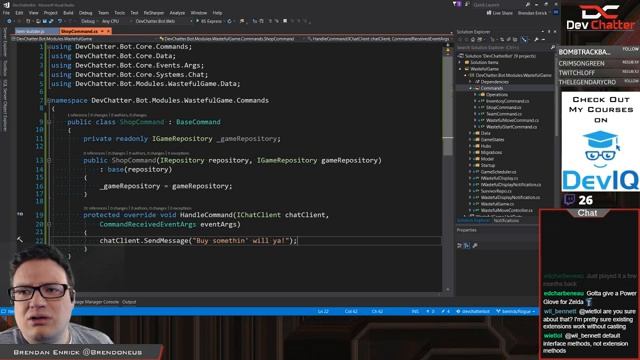Open the Debug menu
Screen dimensions: 640x360
(x=85, y=13)
